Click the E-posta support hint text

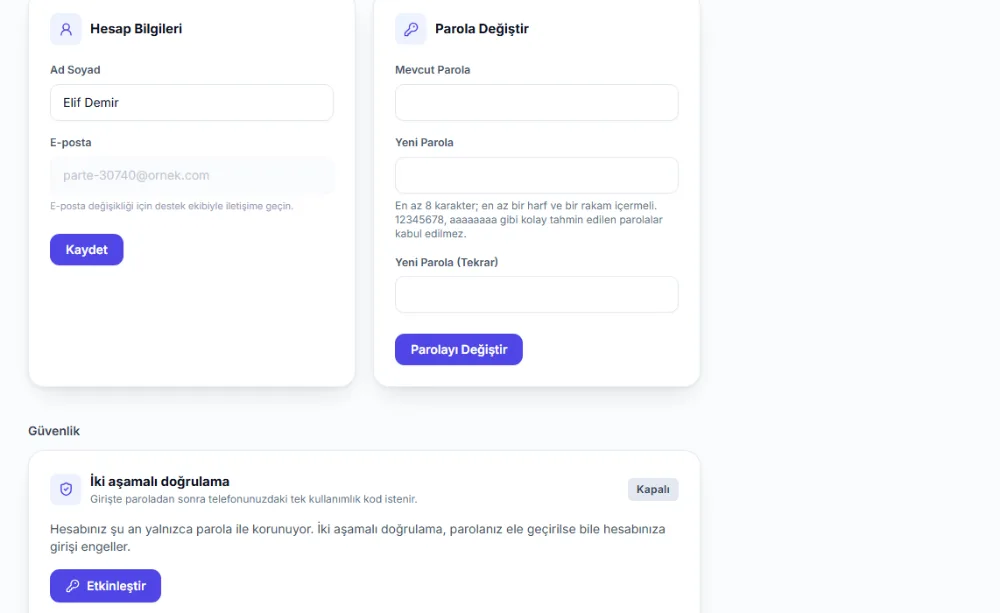click(x=172, y=206)
